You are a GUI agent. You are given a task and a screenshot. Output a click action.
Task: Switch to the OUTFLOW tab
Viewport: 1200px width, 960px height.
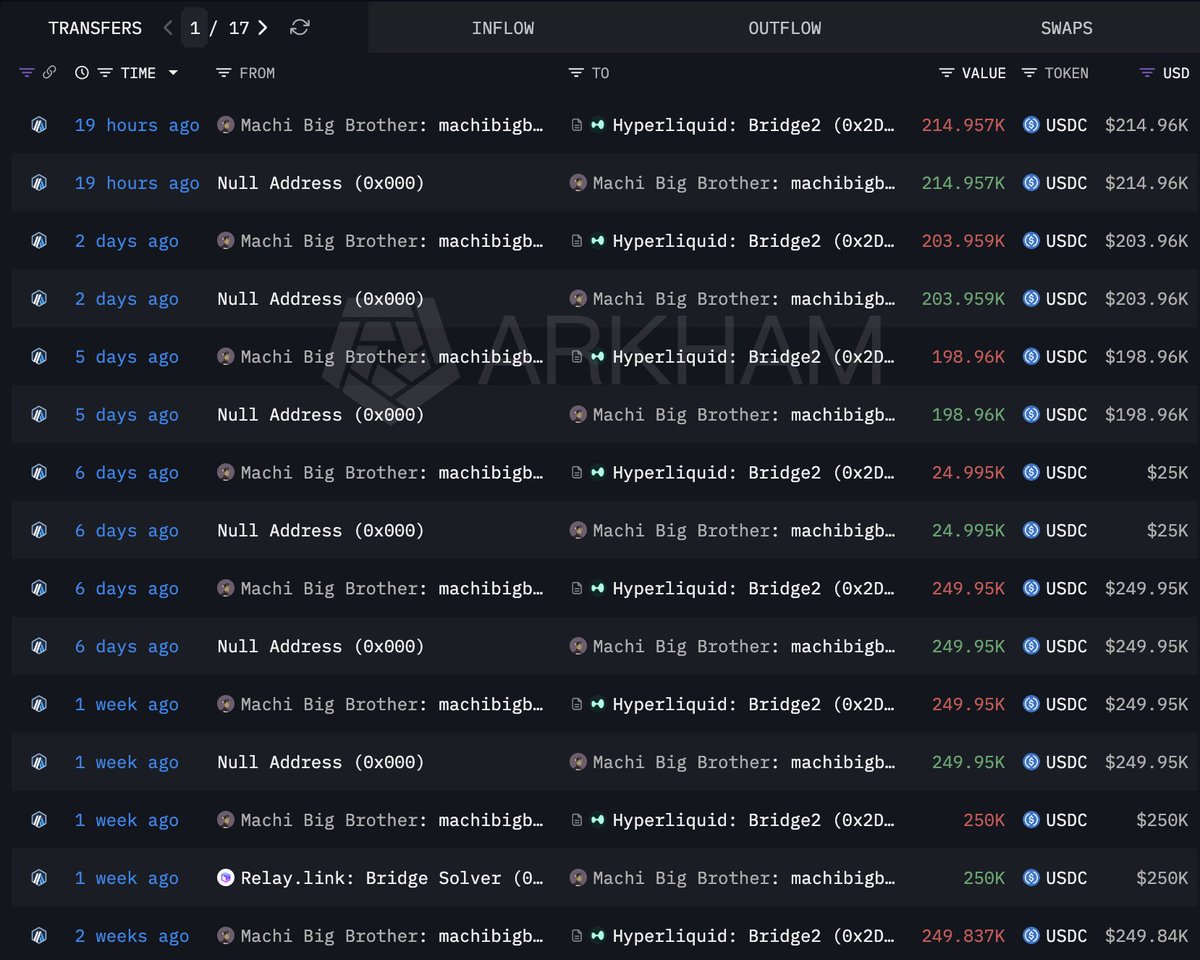pos(784,28)
